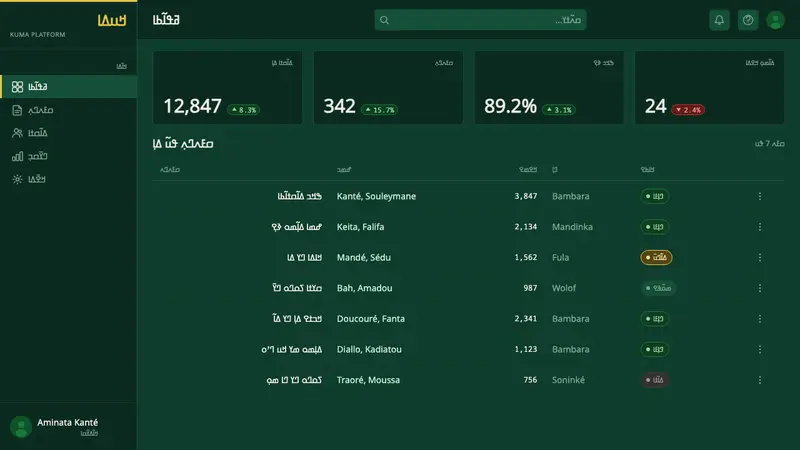This screenshot has width=800, height=450.
Task: Click green status badge for Keita, Falifa
Action: coord(655,227)
